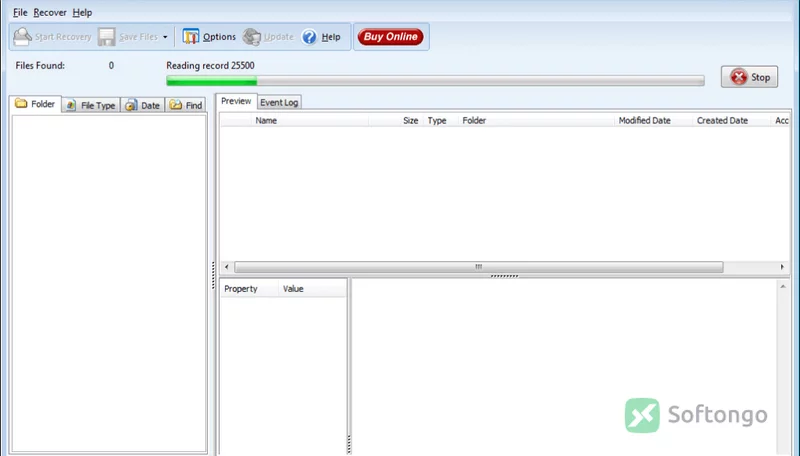Open the Event Log tab
The height and width of the screenshot is (456, 800).
(x=279, y=103)
